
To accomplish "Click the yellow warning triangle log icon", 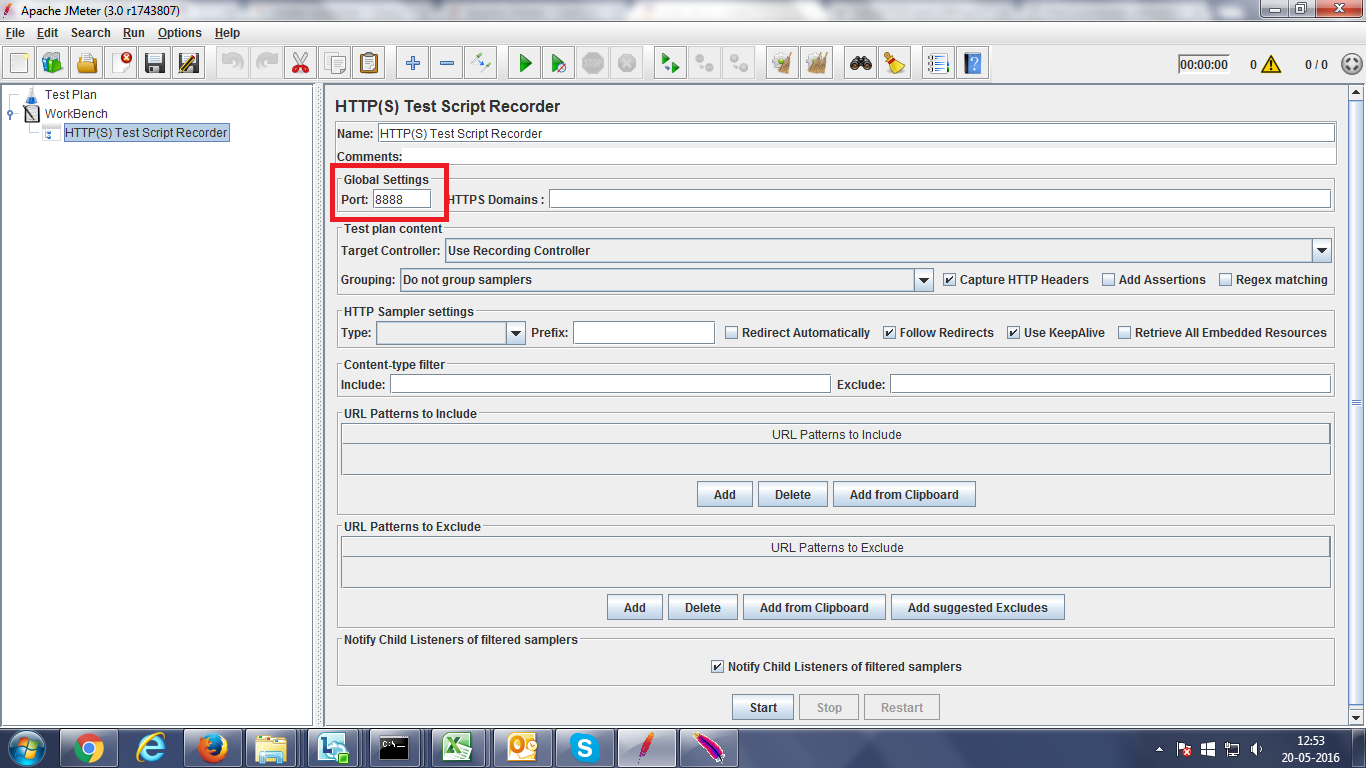I will (1270, 64).
